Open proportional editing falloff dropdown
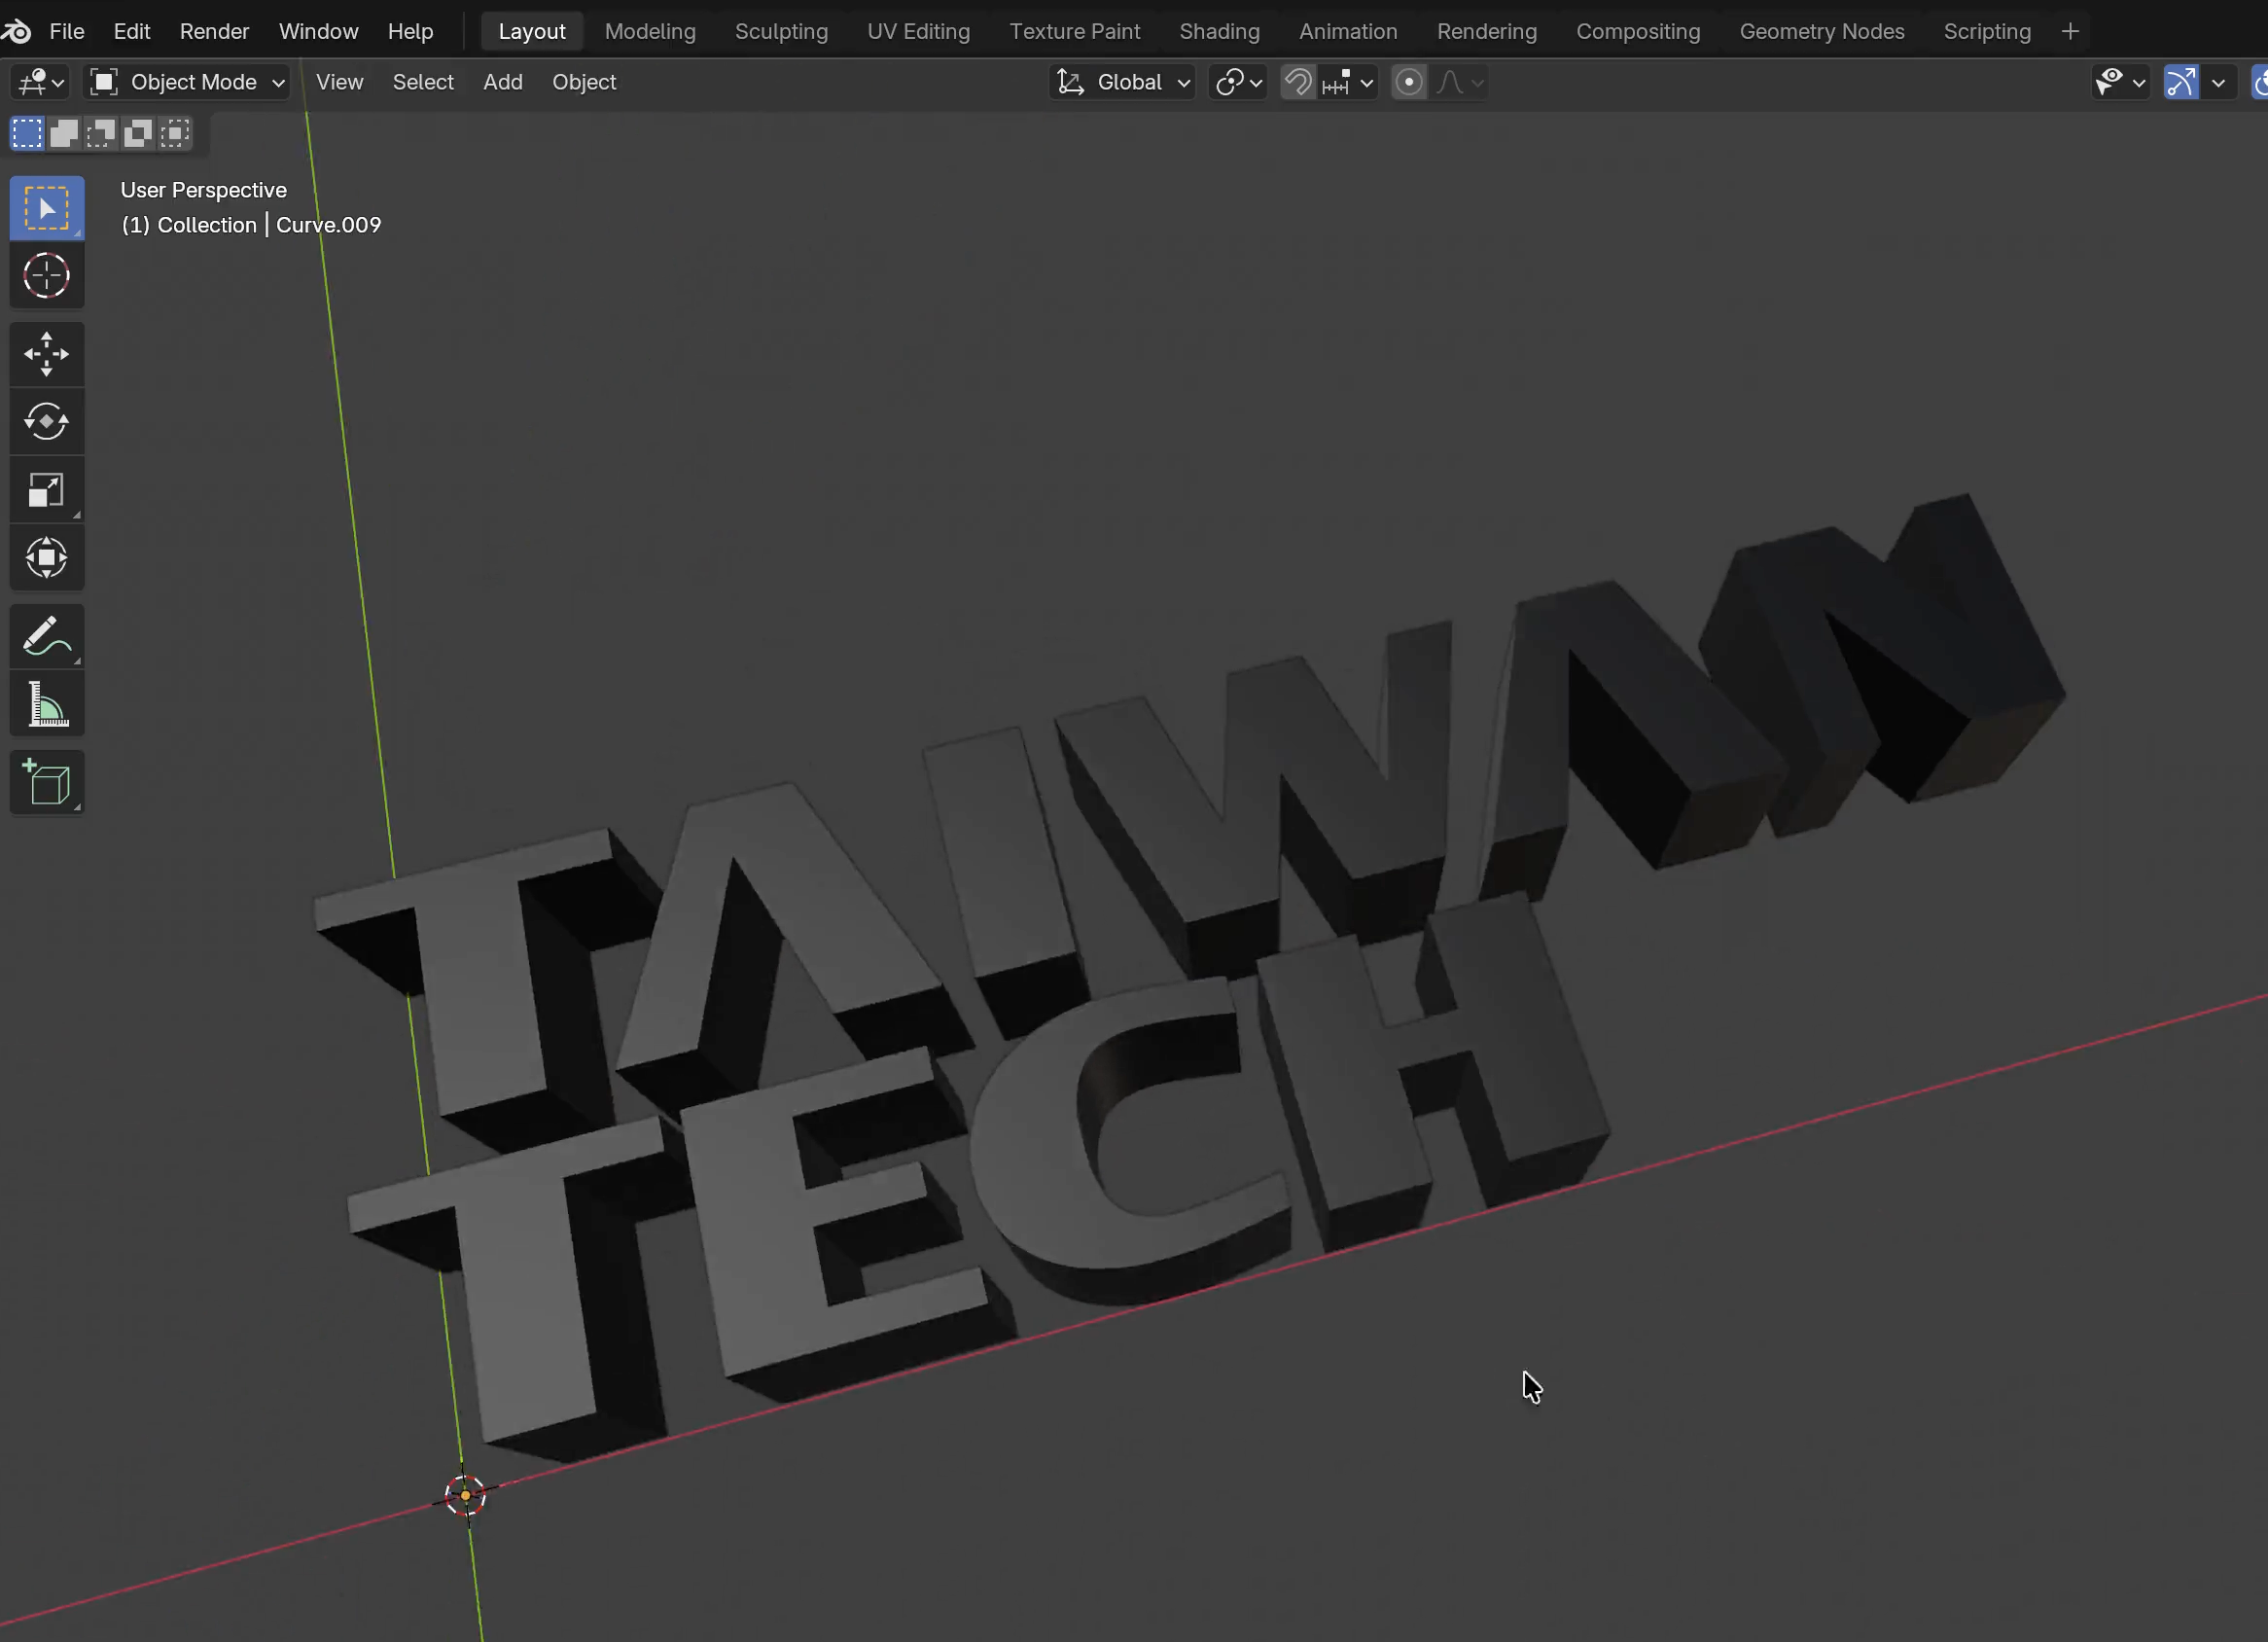This screenshot has height=1642, width=2268. pos(1459,82)
